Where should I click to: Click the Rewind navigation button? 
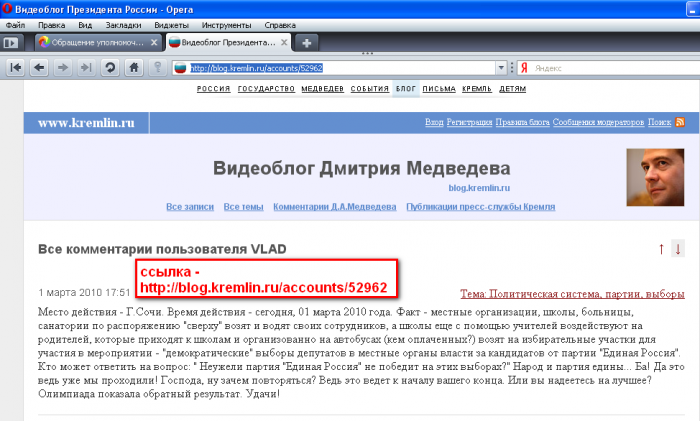[x=15, y=68]
